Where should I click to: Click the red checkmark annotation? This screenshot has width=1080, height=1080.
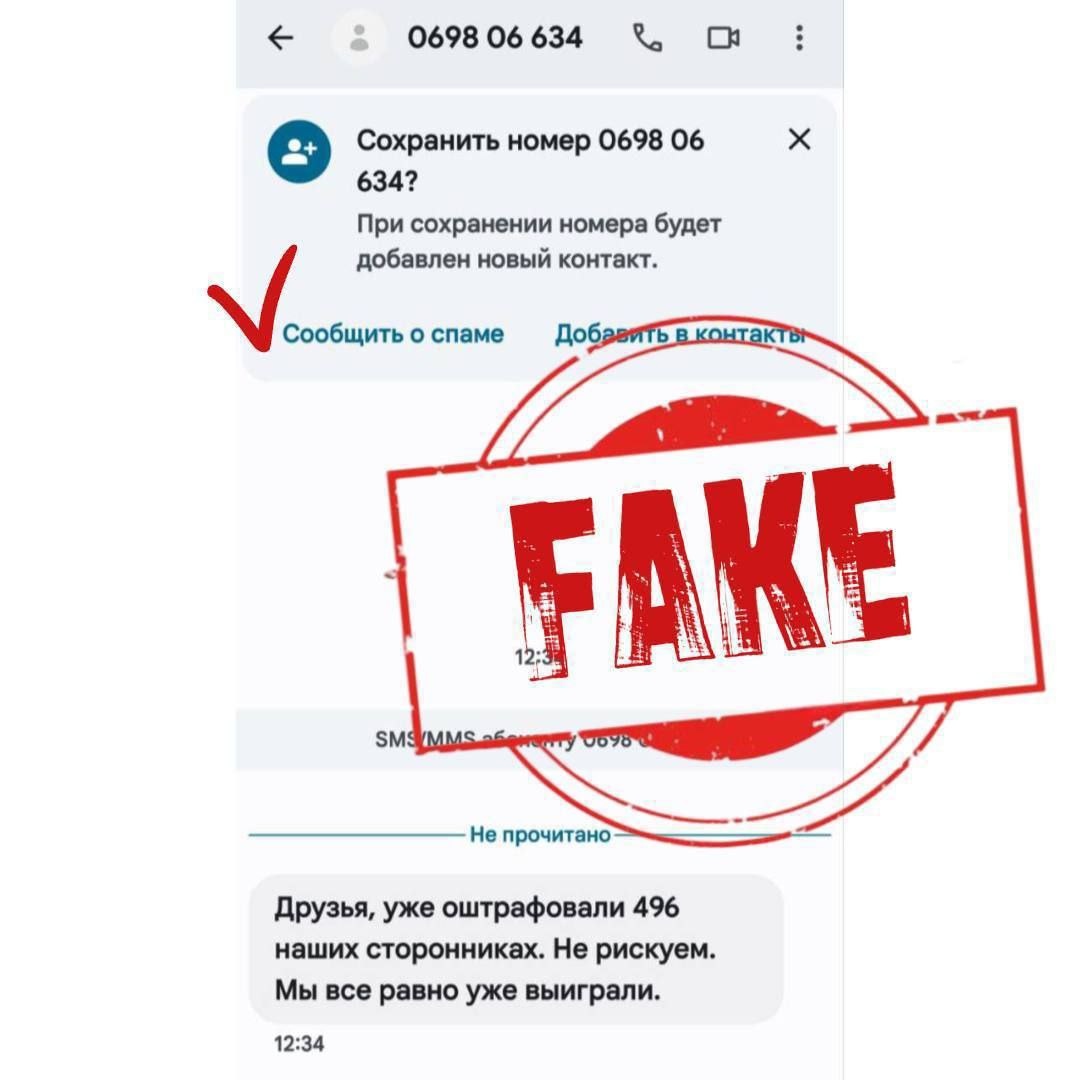click(x=253, y=298)
